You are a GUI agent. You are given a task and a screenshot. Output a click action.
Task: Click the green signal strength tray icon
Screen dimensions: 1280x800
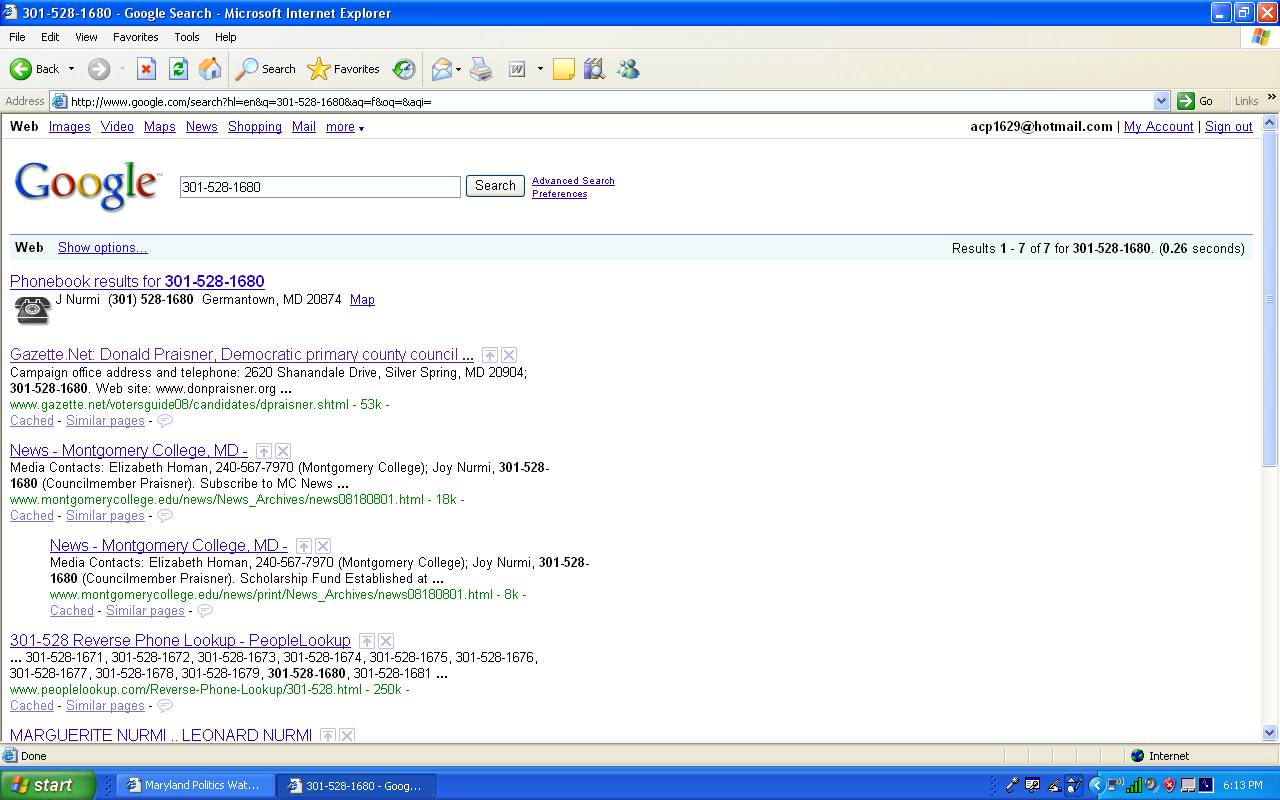[x=1134, y=785]
